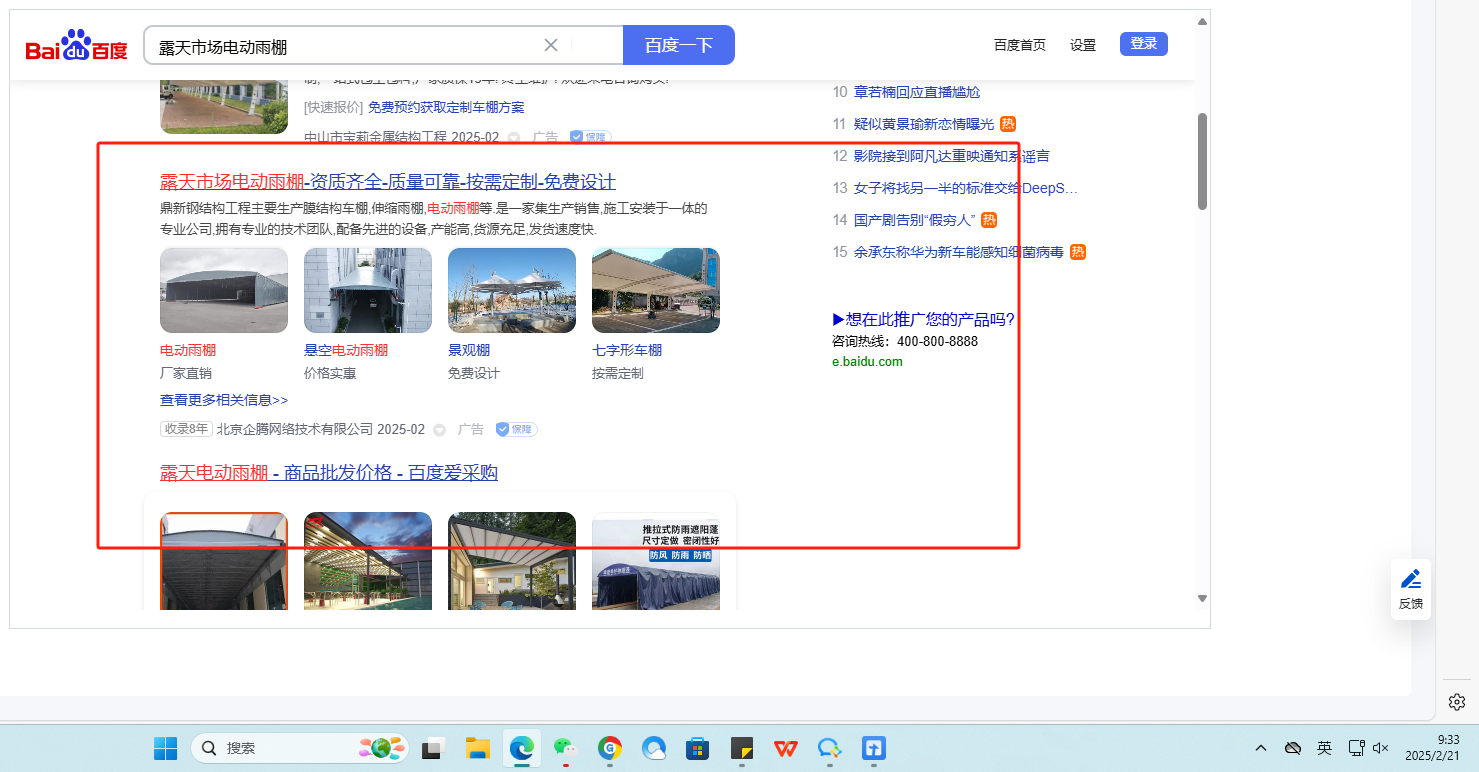Image resolution: width=1479 pixels, height=772 pixels.
Task: Go to 百度首页 in the top bar
Action: coord(1020,45)
